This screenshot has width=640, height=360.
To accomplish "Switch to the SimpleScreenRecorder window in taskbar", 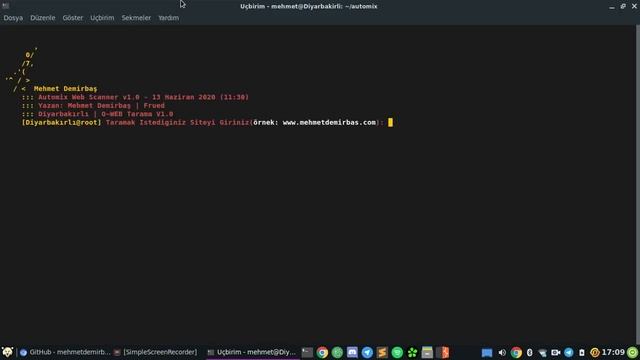I will [x=156, y=352].
